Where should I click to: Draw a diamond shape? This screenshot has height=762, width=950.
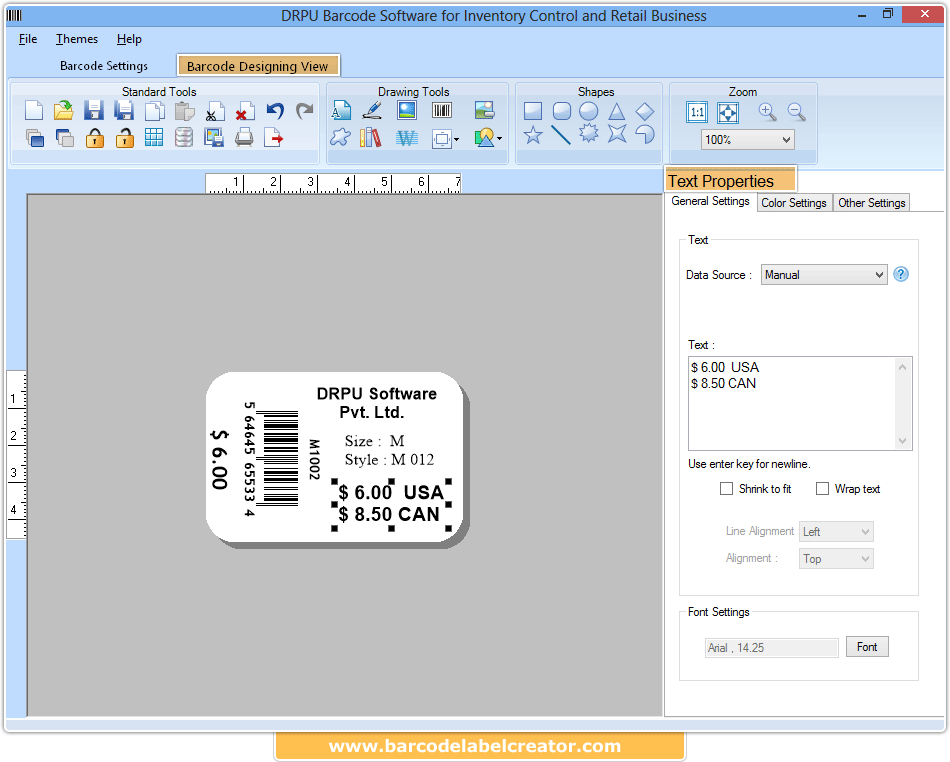coord(645,111)
